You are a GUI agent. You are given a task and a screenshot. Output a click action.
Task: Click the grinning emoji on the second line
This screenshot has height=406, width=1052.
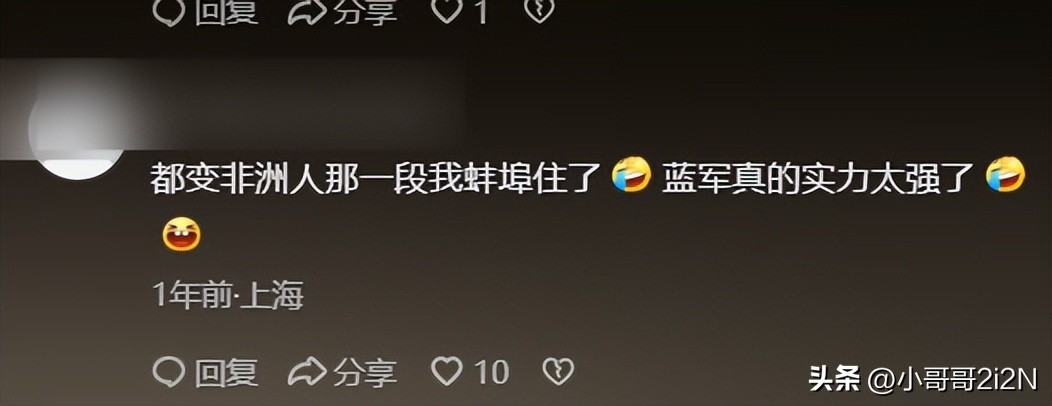click(x=181, y=236)
